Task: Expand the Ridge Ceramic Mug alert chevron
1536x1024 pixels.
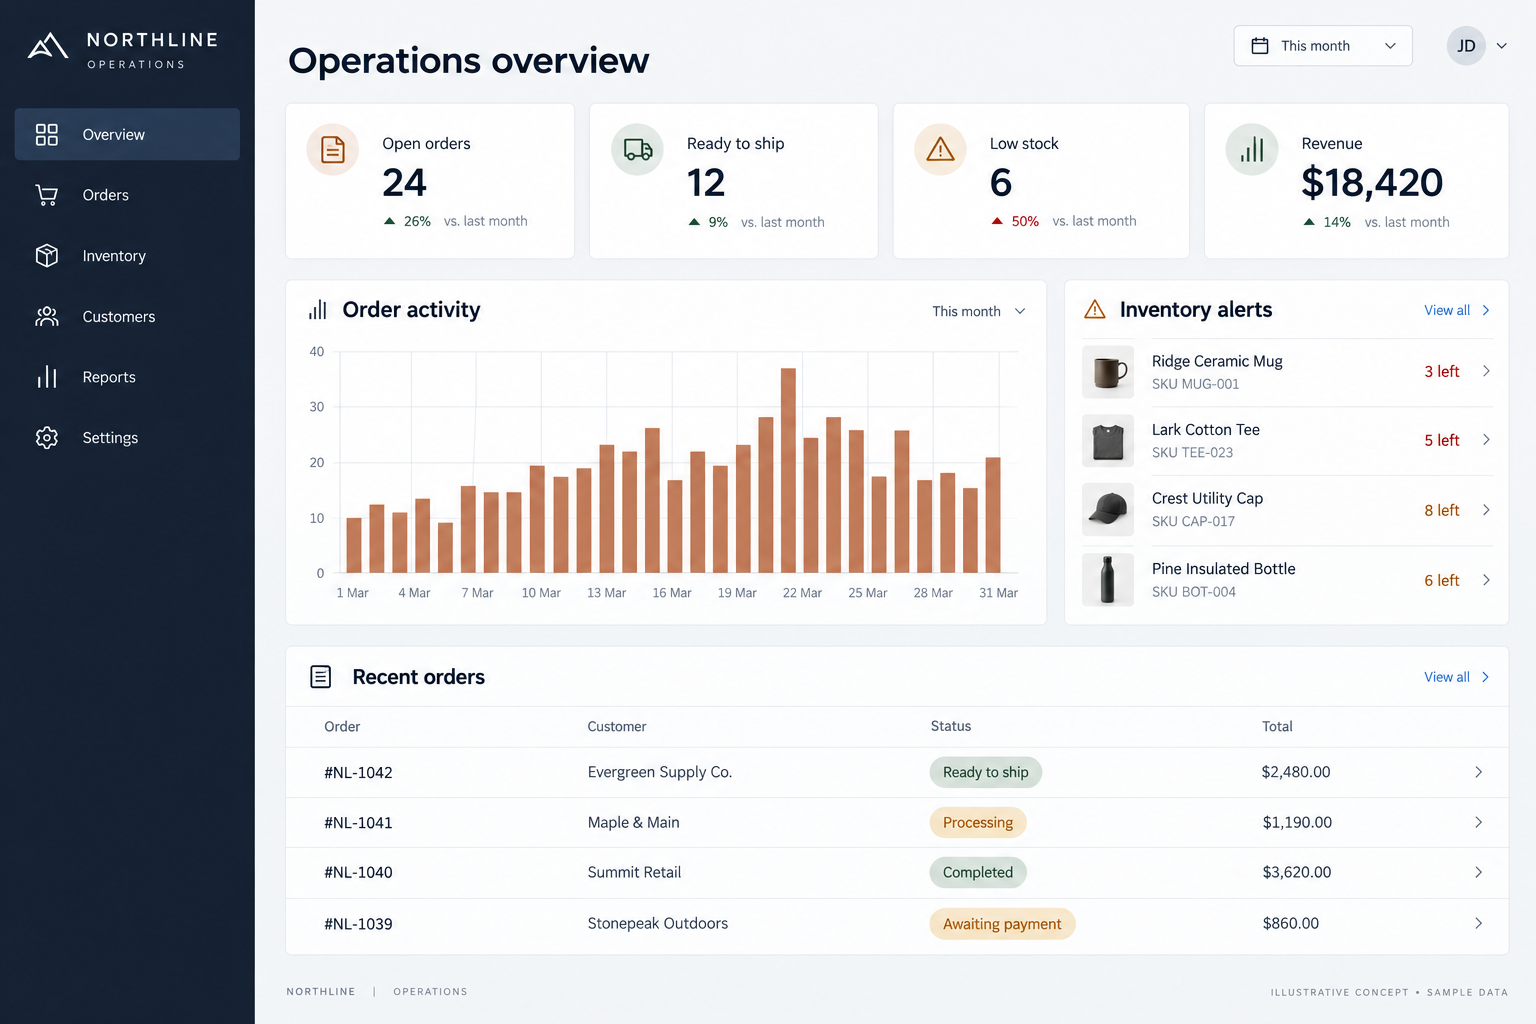Action: pos(1486,371)
